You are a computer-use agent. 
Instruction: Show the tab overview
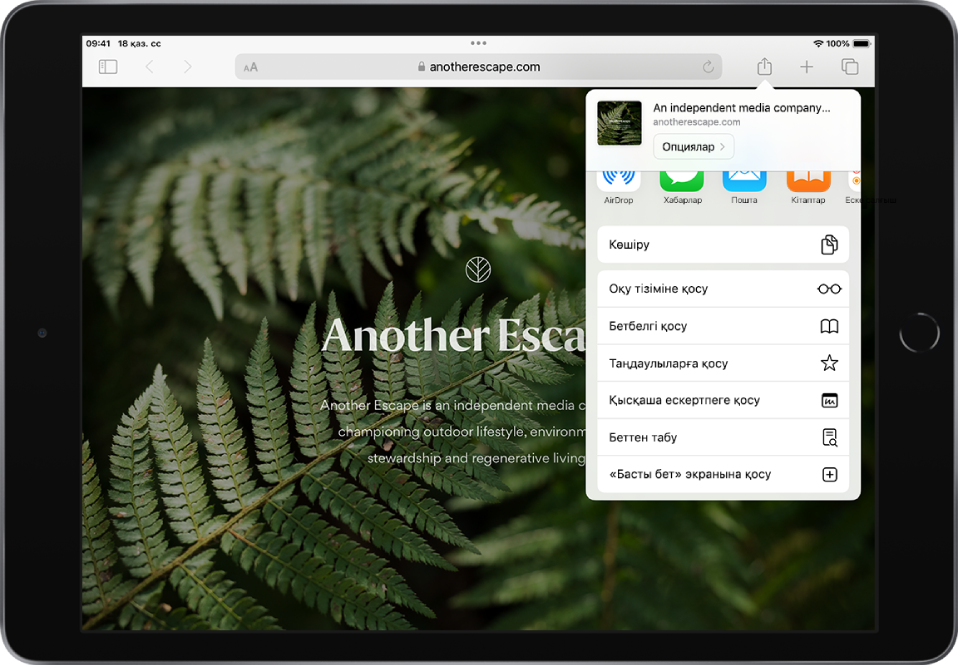pyautogui.click(x=850, y=67)
